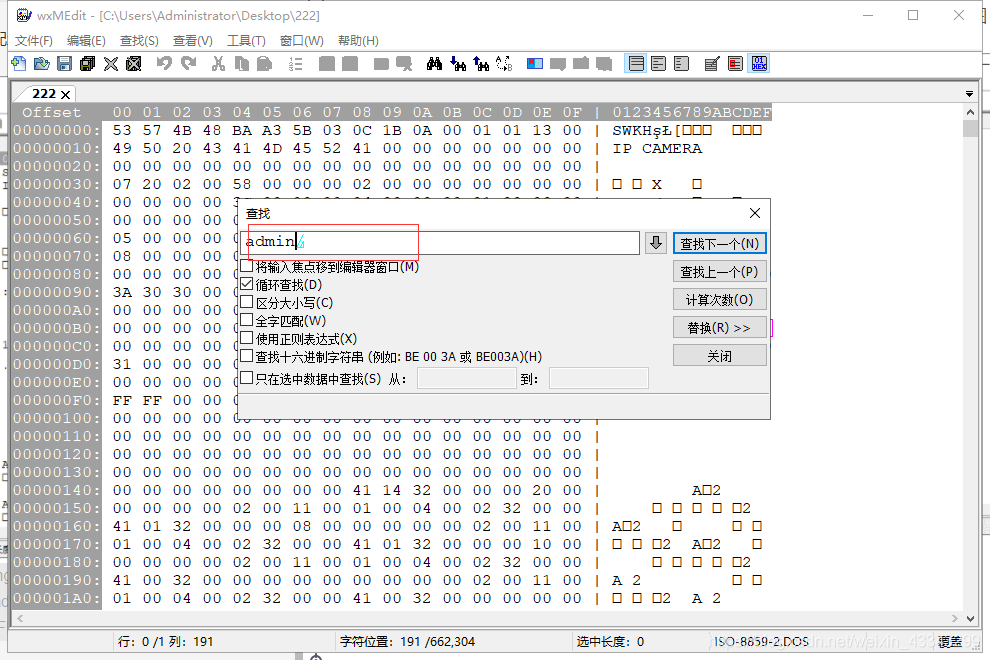Create a new file via toolbar icon
The image size is (990, 660).
[19, 64]
